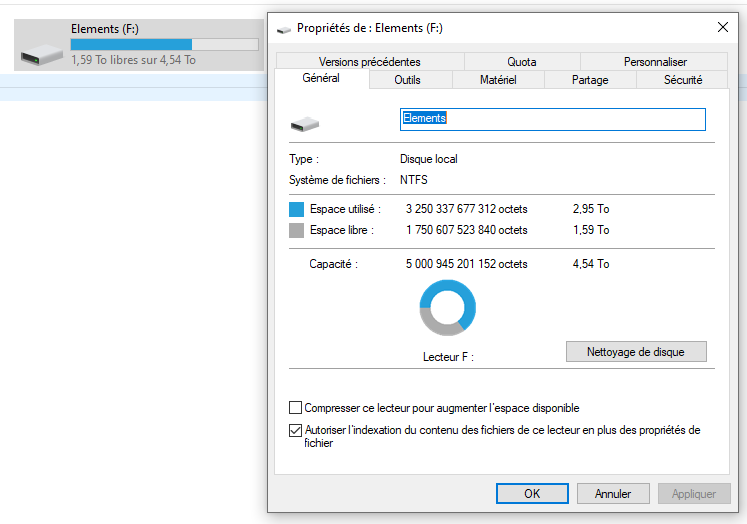Click the drive name field containing Elements
Image resolution: width=747 pixels, height=524 pixels.
pyautogui.click(x=552, y=119)
